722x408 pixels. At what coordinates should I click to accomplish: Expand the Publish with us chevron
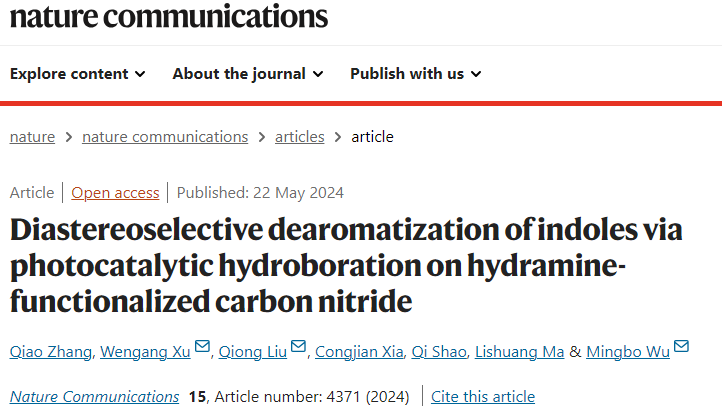point(476,74)
